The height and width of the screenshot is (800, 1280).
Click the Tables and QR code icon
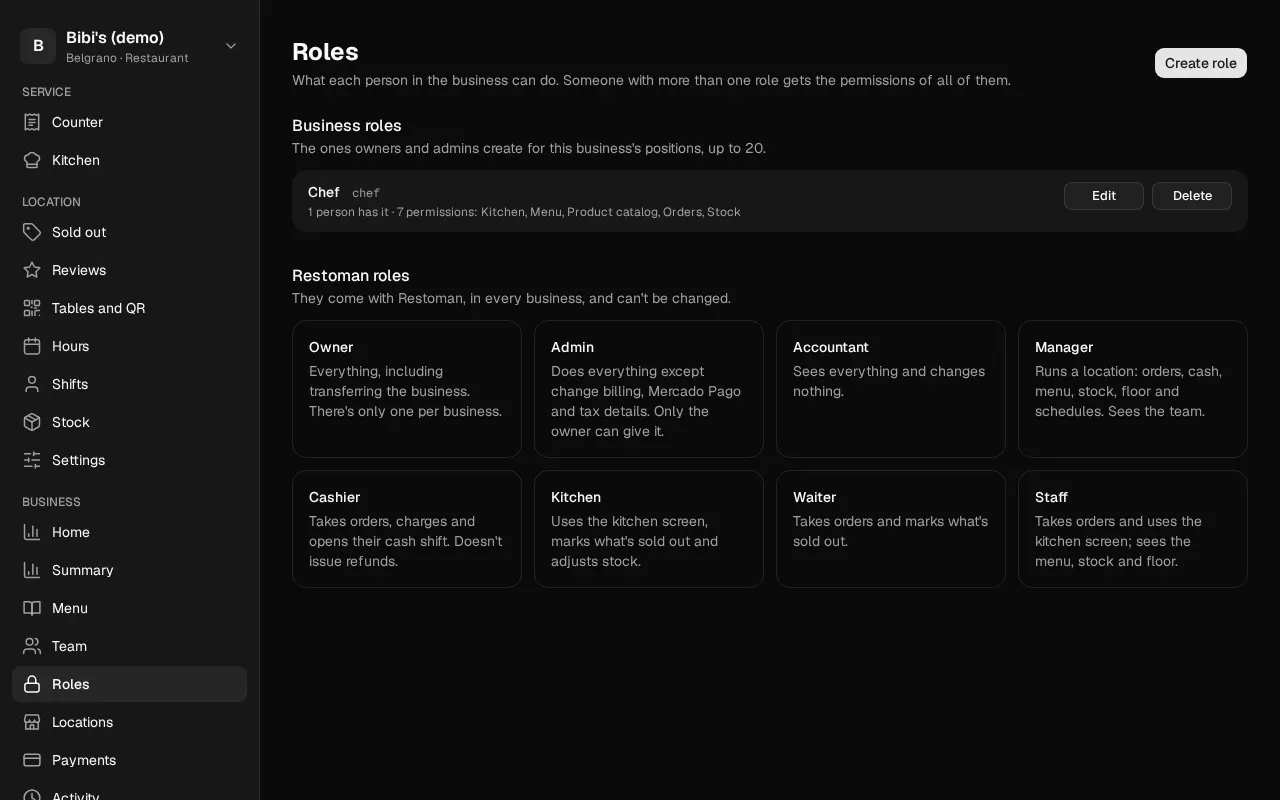[32, 308]
